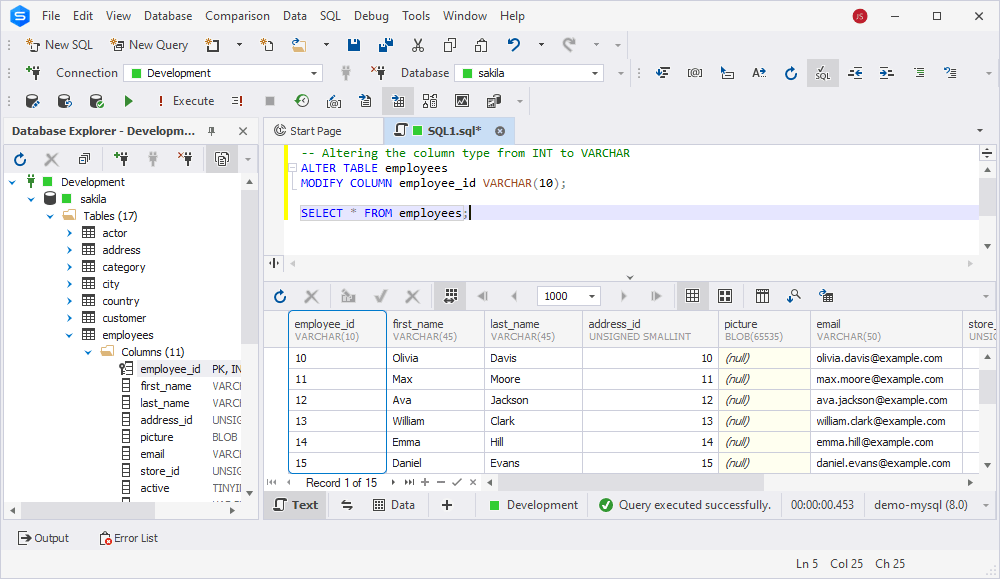Switch results to card view icon

(725, 295)
